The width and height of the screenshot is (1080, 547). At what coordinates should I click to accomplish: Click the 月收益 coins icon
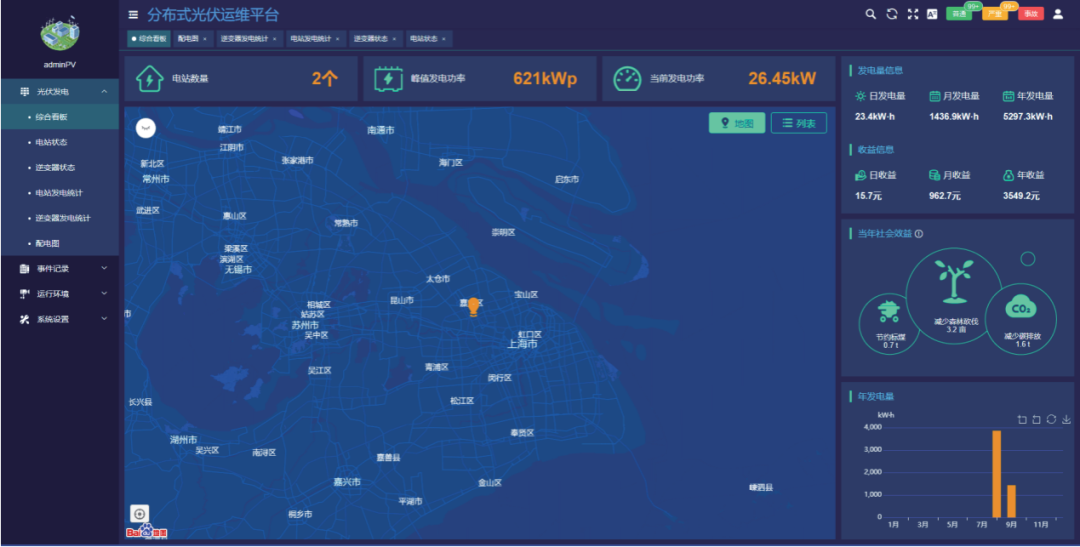[x=935, y=176]
